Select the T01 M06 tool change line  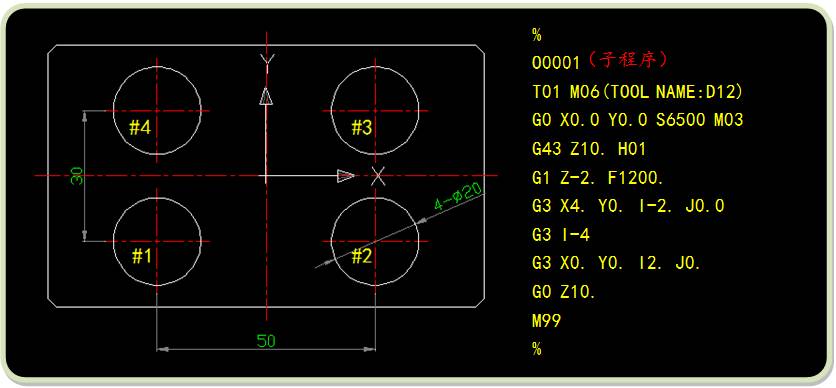[637, 92]
